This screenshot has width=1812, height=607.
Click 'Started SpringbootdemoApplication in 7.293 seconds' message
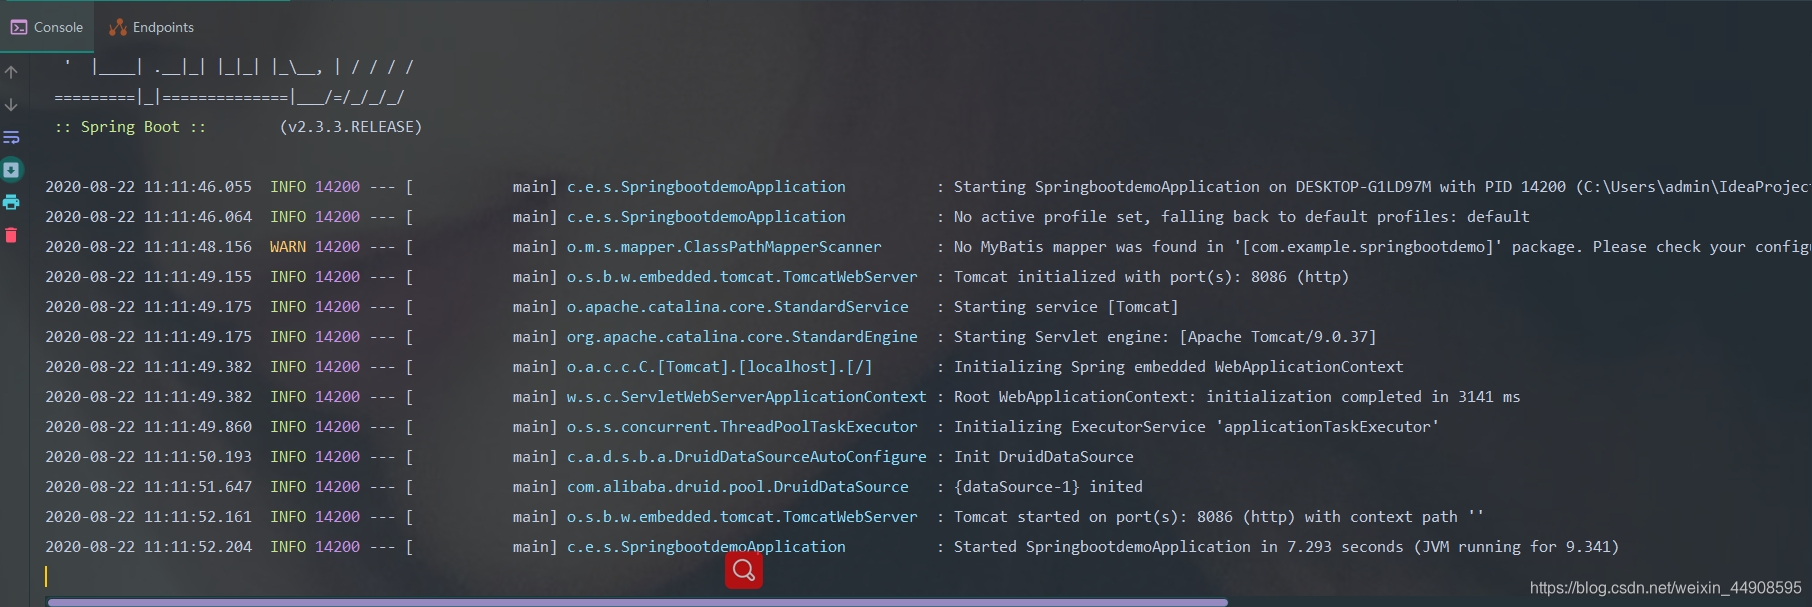coord(1286,547)
